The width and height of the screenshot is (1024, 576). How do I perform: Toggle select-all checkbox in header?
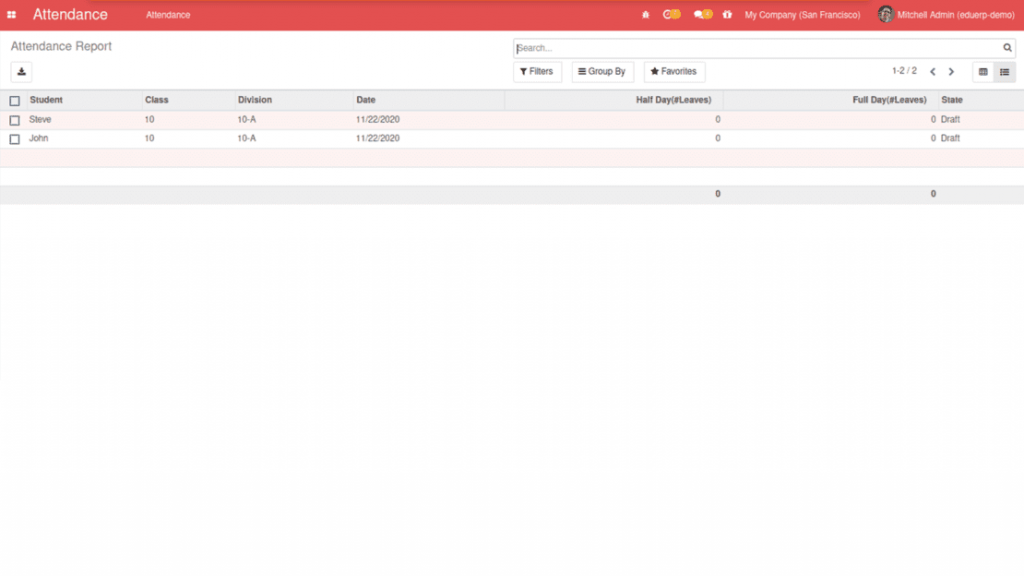[x=14, y=101]
